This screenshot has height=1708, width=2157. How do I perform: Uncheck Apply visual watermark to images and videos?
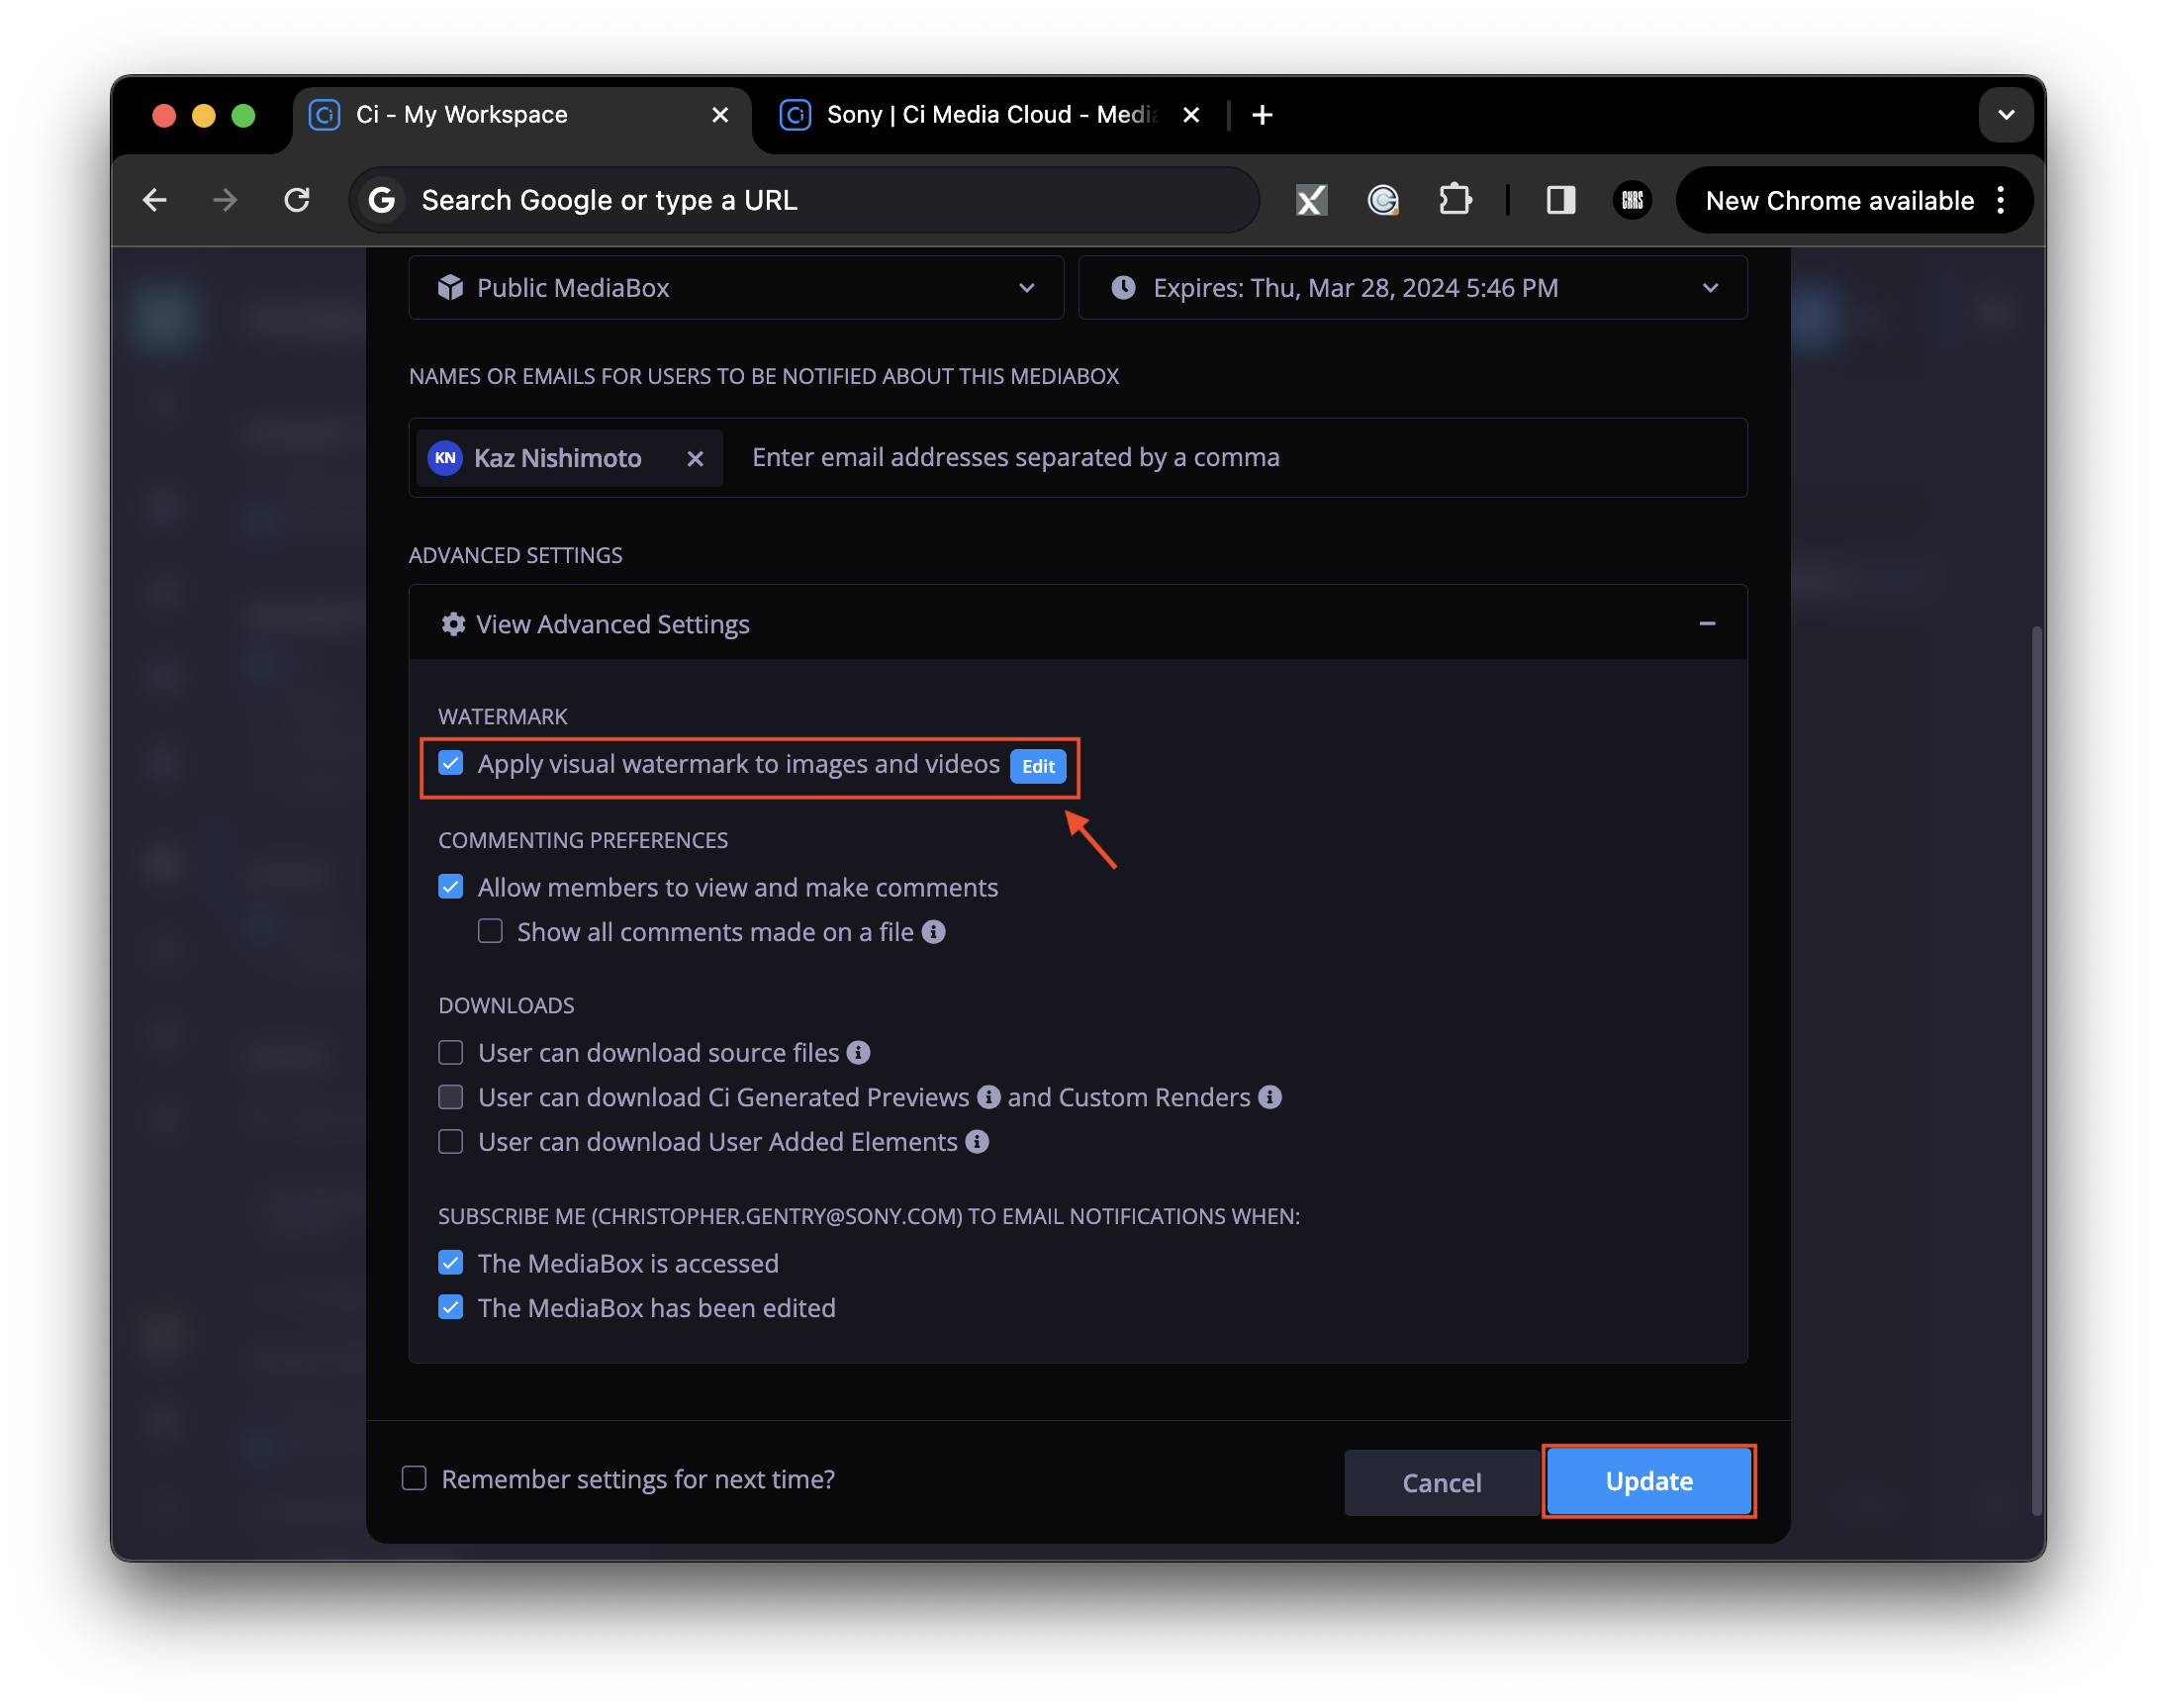(x=451, y=764)
